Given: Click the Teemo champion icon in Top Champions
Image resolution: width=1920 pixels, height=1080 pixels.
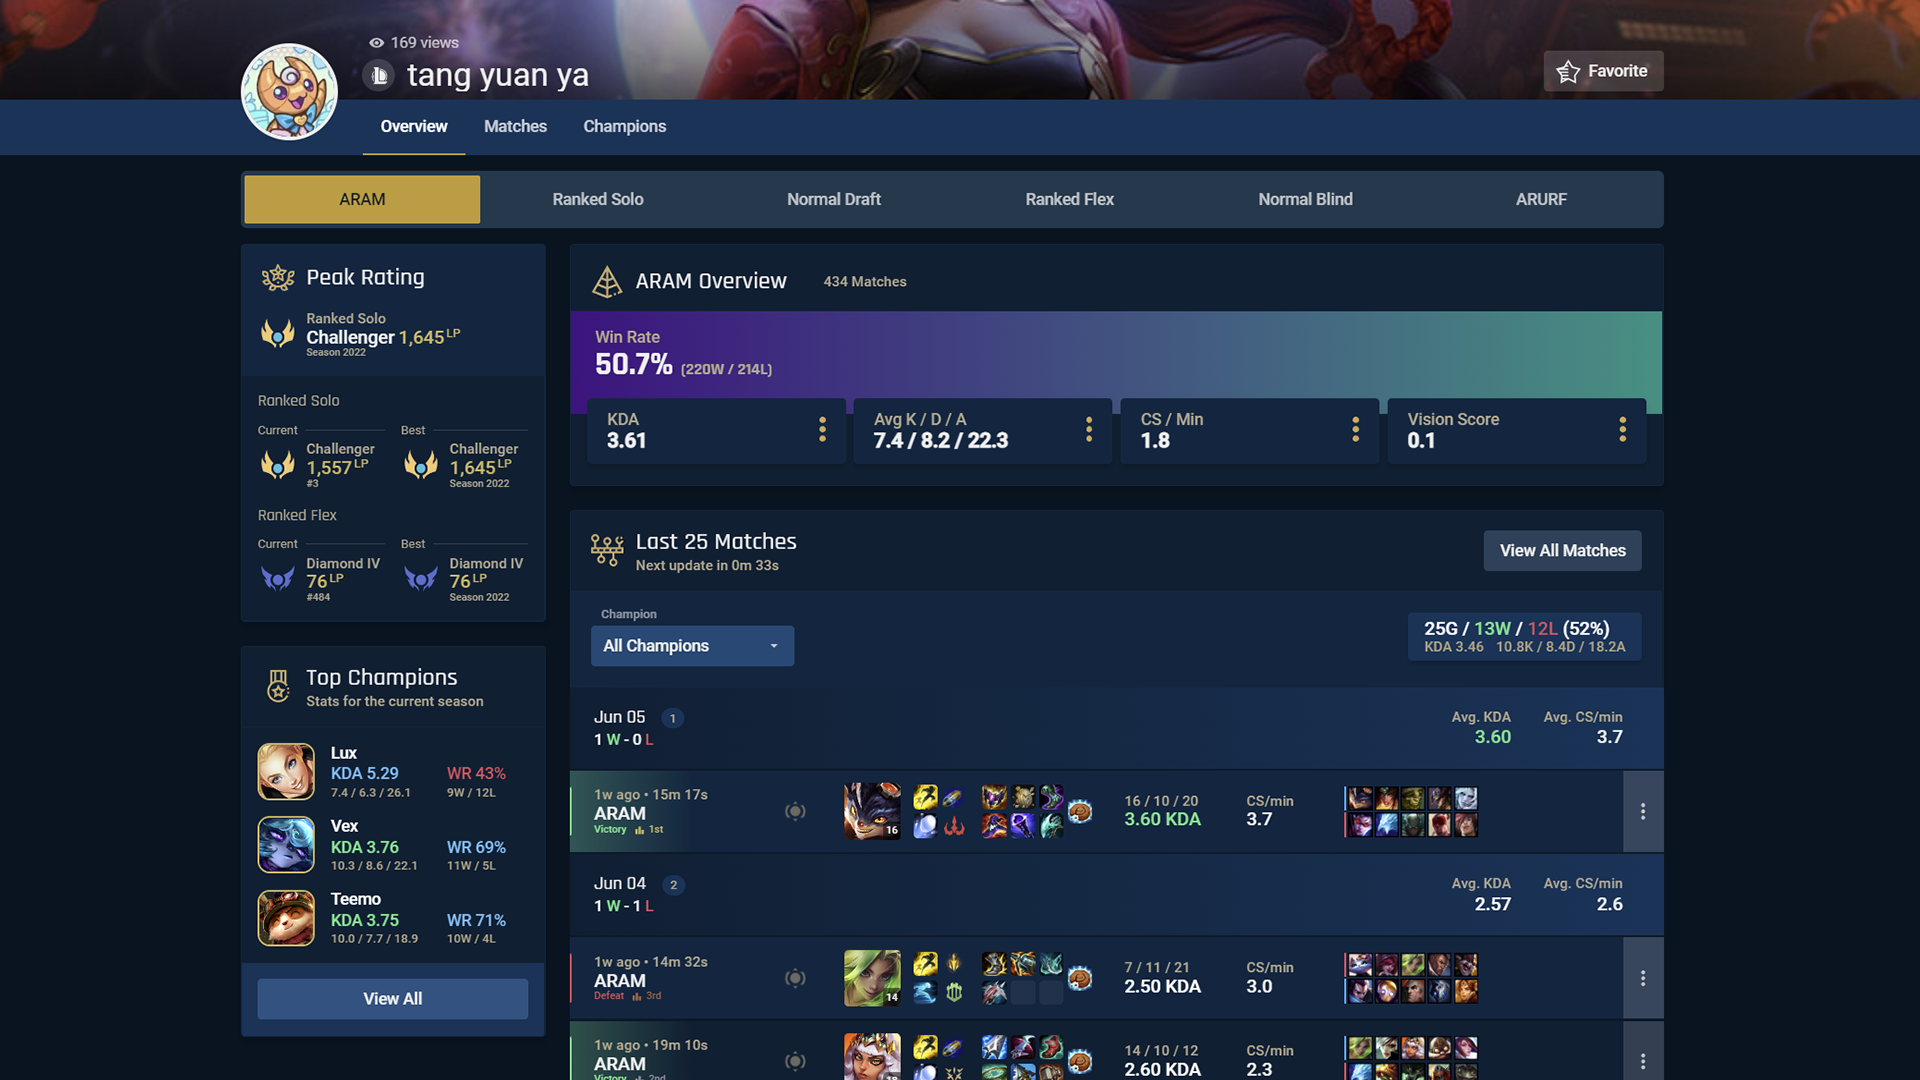Looking at the screenshot, I should pos(285,918).
